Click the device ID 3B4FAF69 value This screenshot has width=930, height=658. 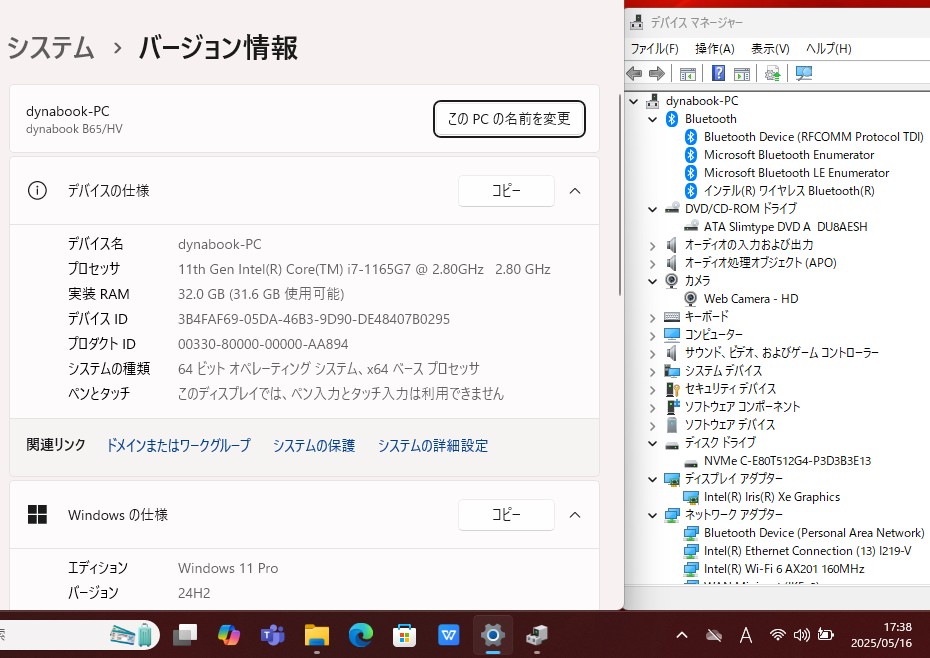pyautogui.click(x=314, y=319)
